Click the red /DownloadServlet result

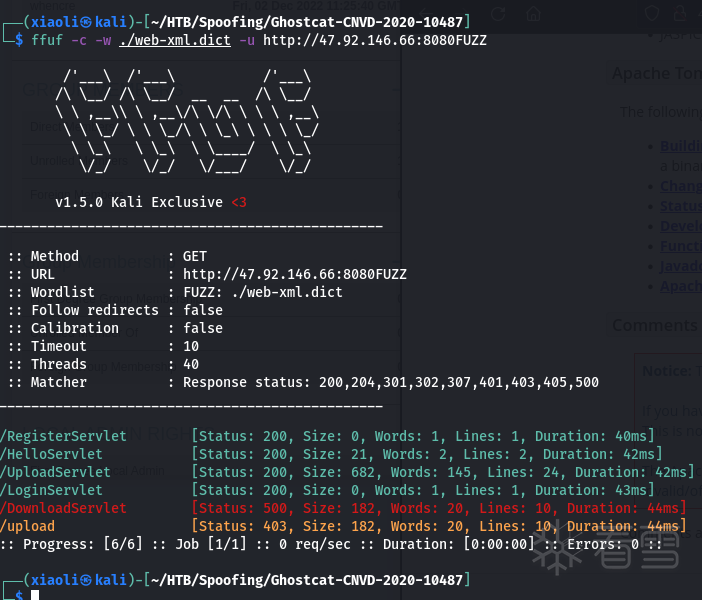(64, 508)
